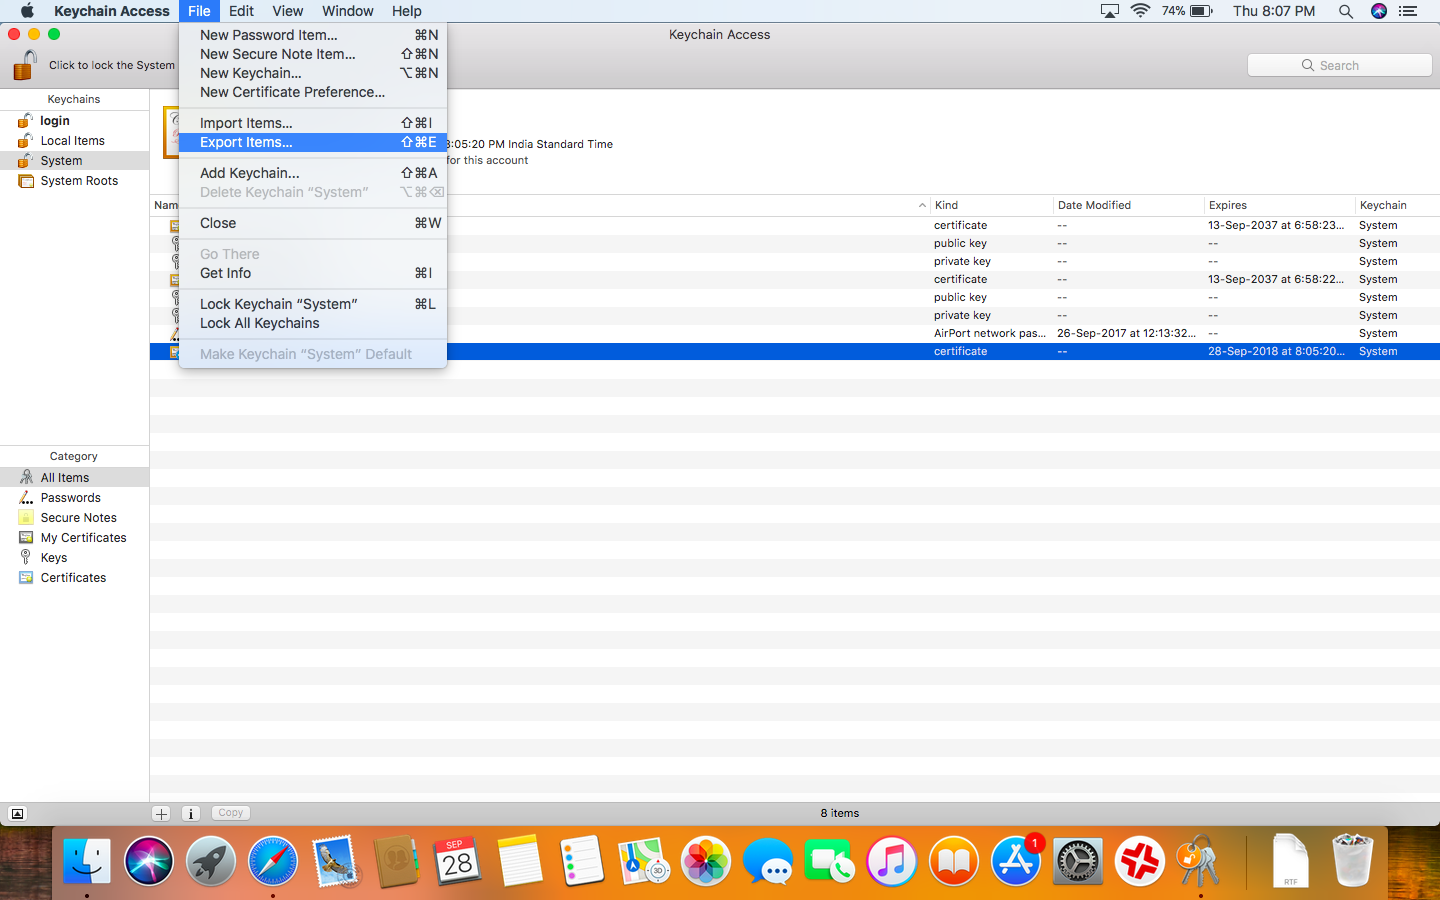Launch Siri from the Dock
The height and width of the screenshot is (900, 1440).
pyautogui.click(x=149, y=861)
